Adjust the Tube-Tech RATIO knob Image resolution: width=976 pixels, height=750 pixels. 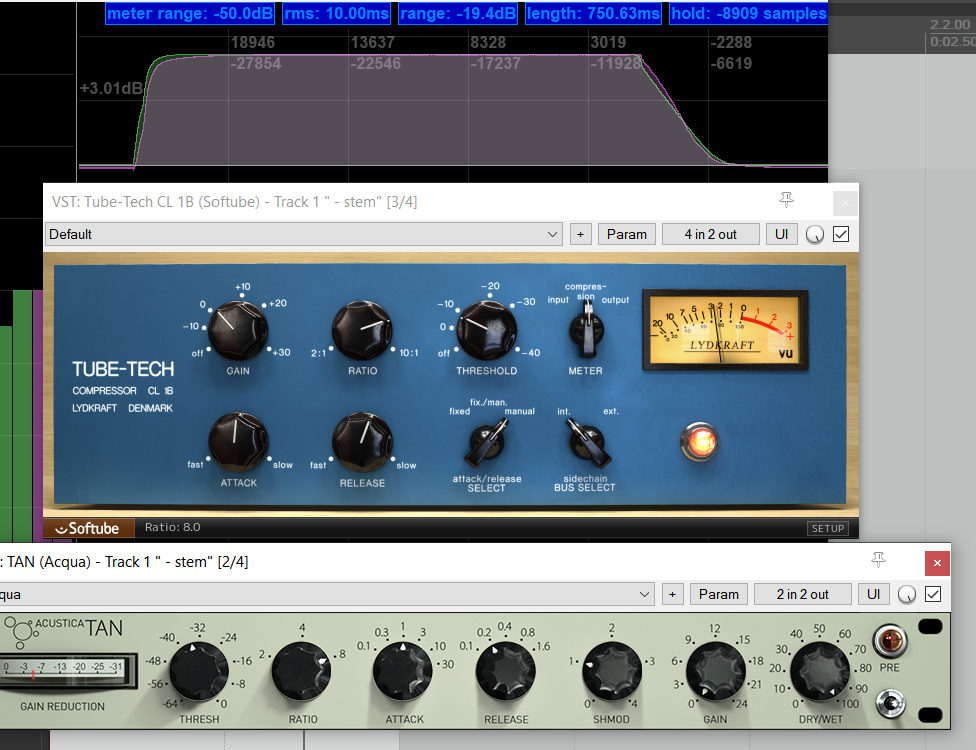point(362,330)
